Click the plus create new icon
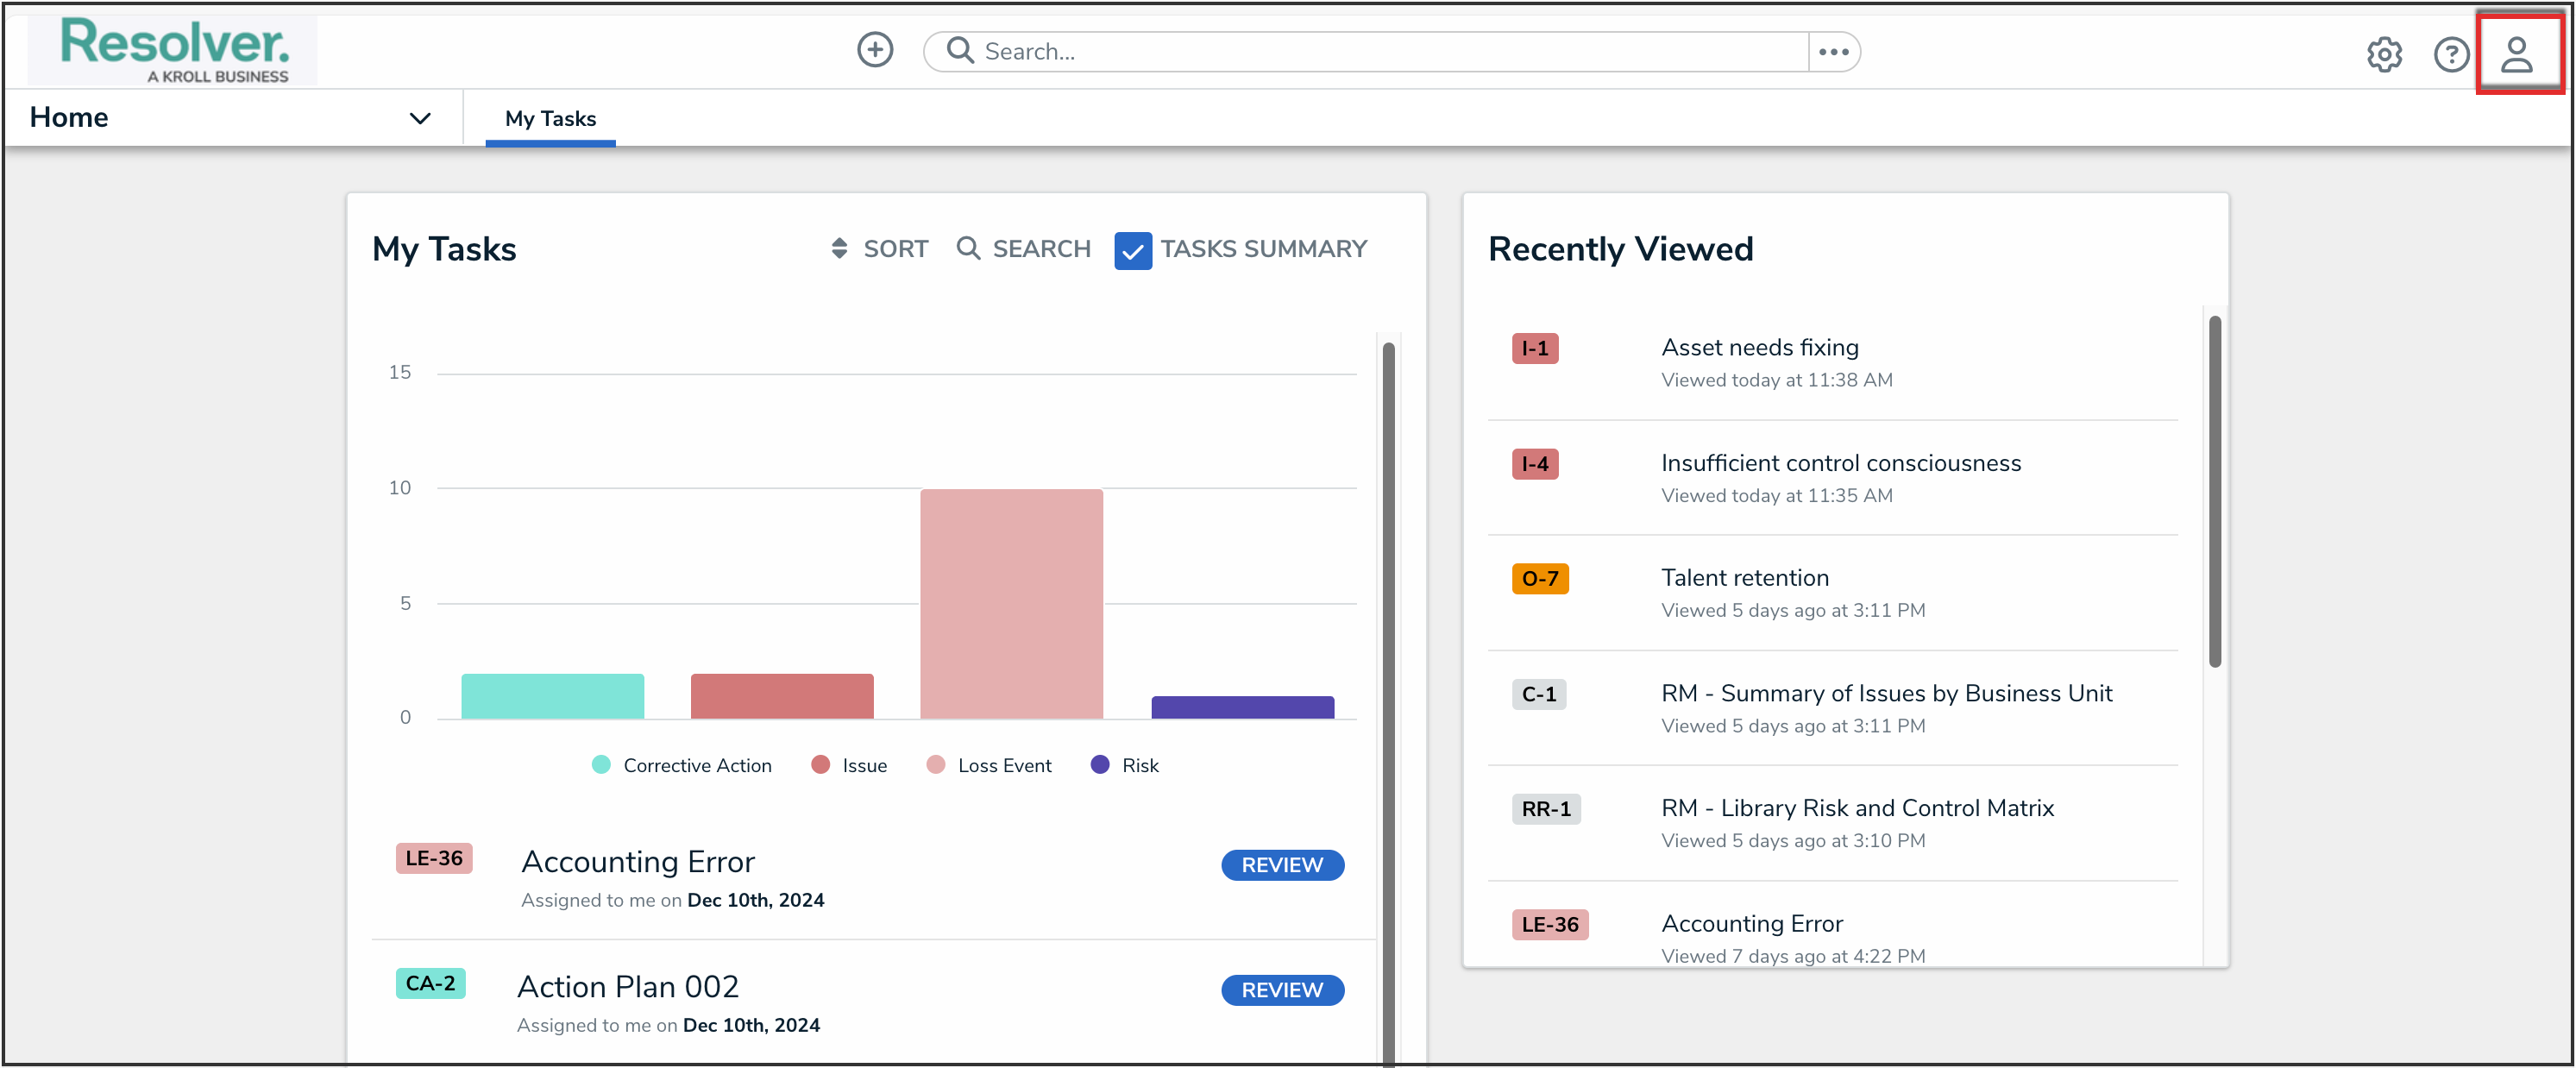Viewport: 2576px width, 1068px height. [874, 50]
